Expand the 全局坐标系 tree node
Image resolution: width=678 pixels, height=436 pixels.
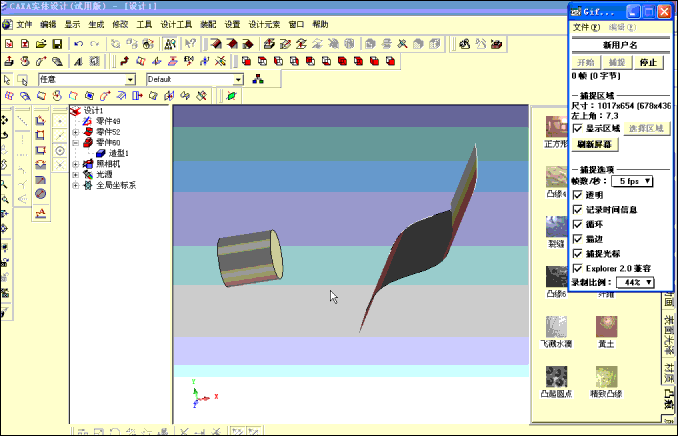pos(76,185)
